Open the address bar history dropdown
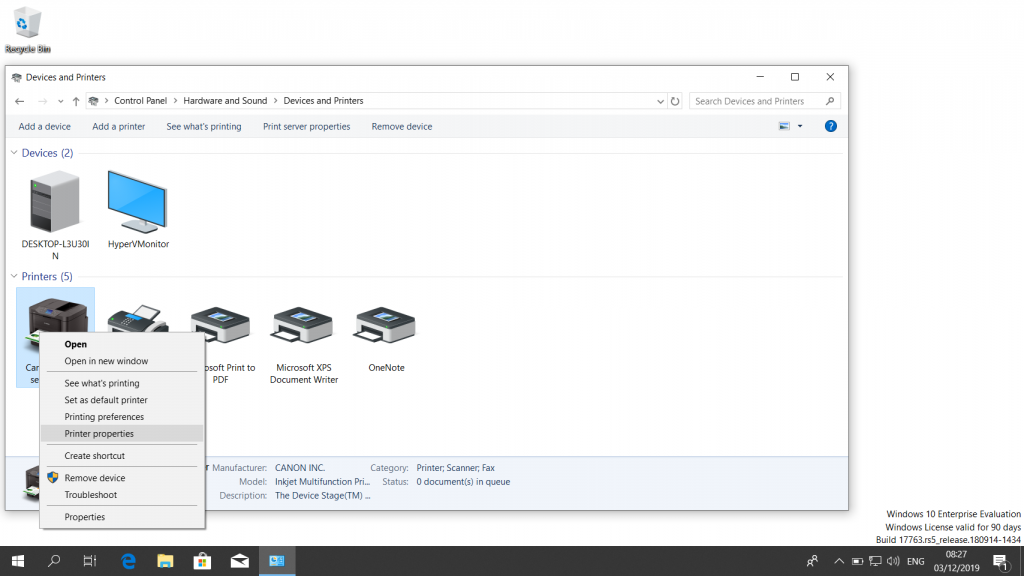The image size is (1024, 576). pyautogui.click(x=660, y=101)
